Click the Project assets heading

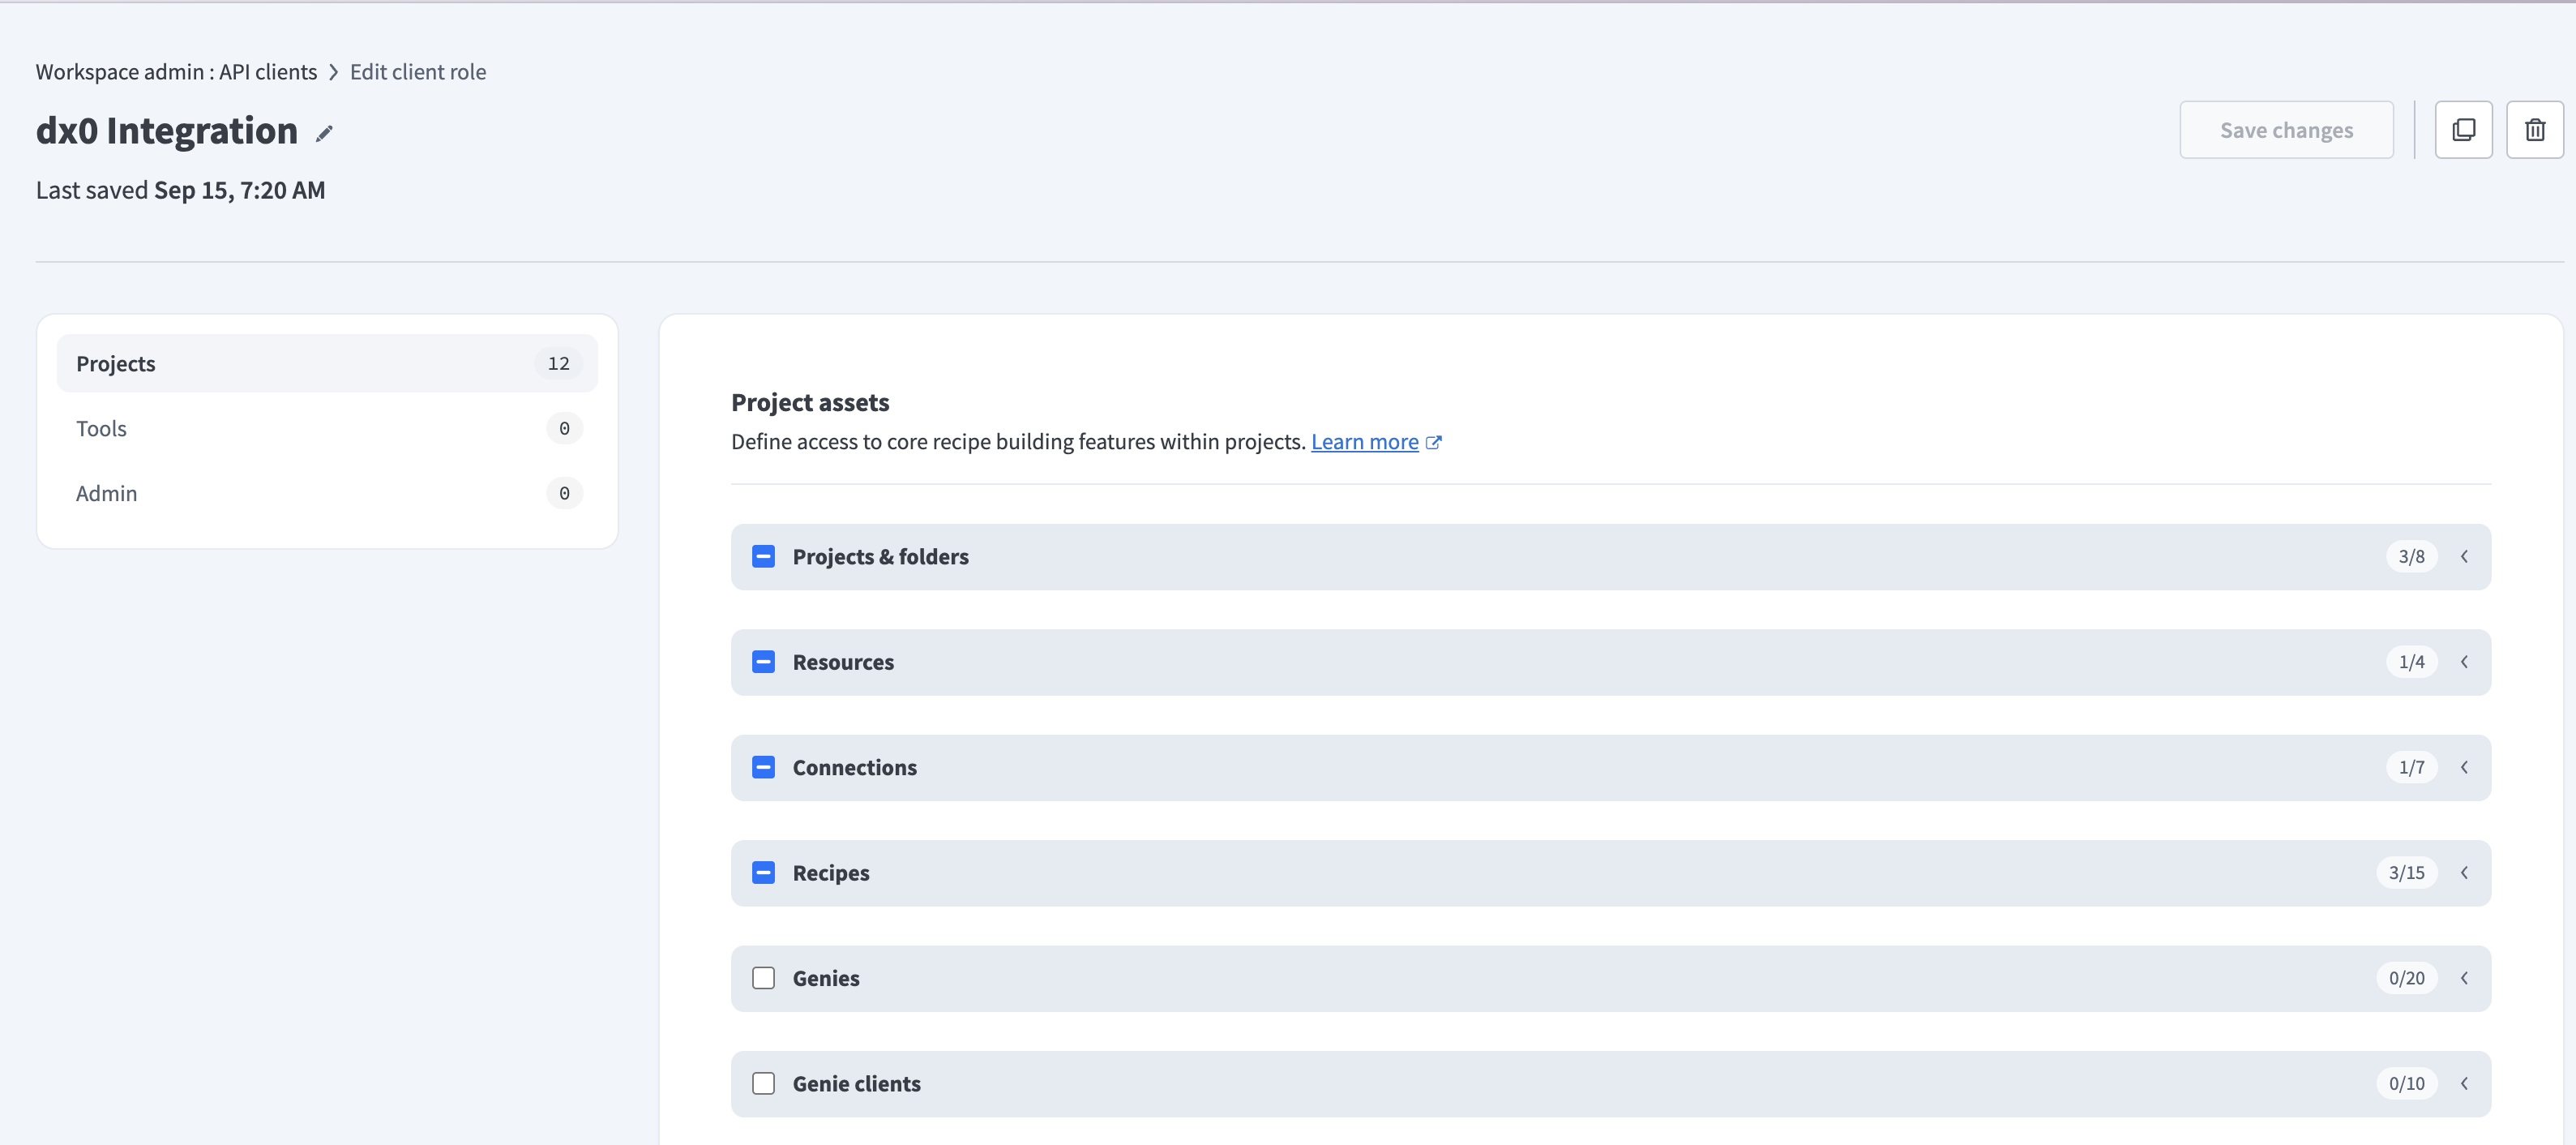[810, 402]
